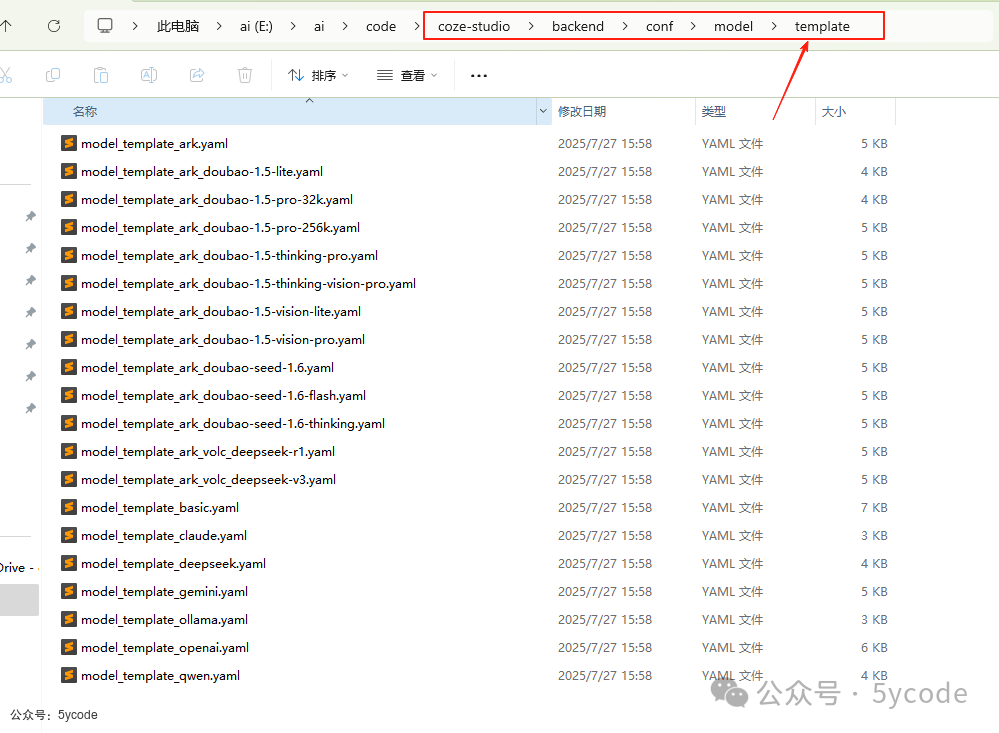Viewport: 999px width, 733px height.
Task: Click the template breadcrumb segment
Action: 823,26
